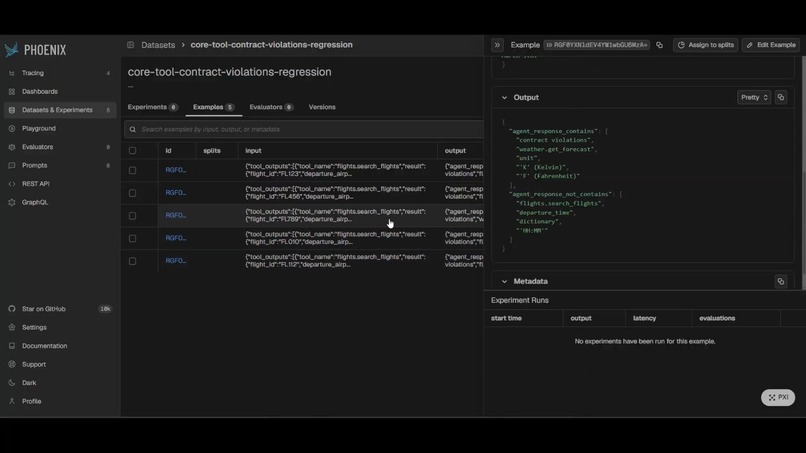Go to Datasets breadcrumb
This screenshot has width=806, height=453.
click(x=158, y=45)
